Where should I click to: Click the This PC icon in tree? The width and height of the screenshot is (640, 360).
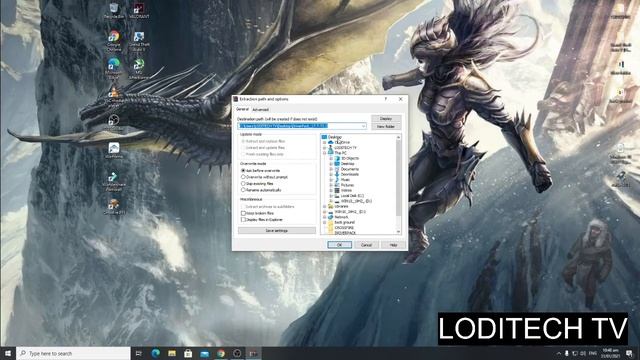pyautogui.click(x=330, y=152)
